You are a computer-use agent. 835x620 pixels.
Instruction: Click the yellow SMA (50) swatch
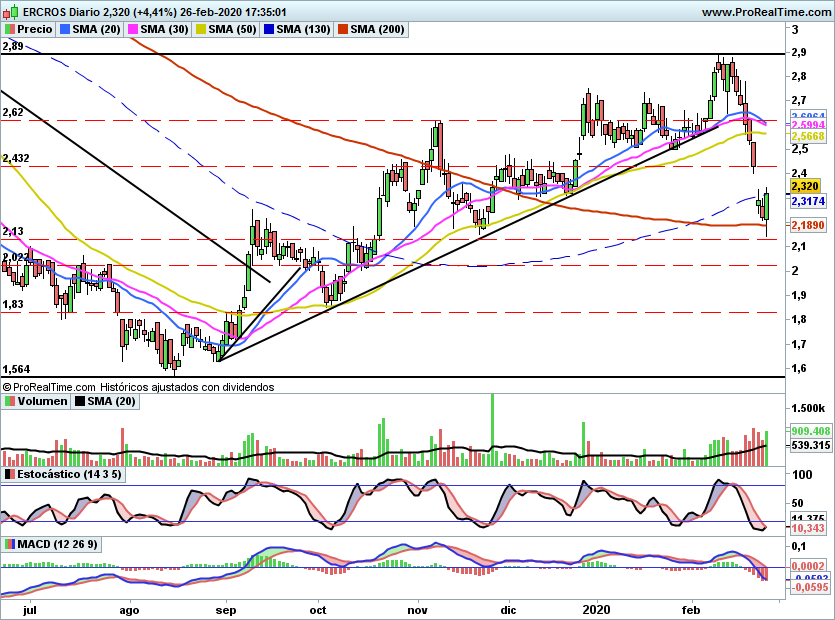pos(201,29)
